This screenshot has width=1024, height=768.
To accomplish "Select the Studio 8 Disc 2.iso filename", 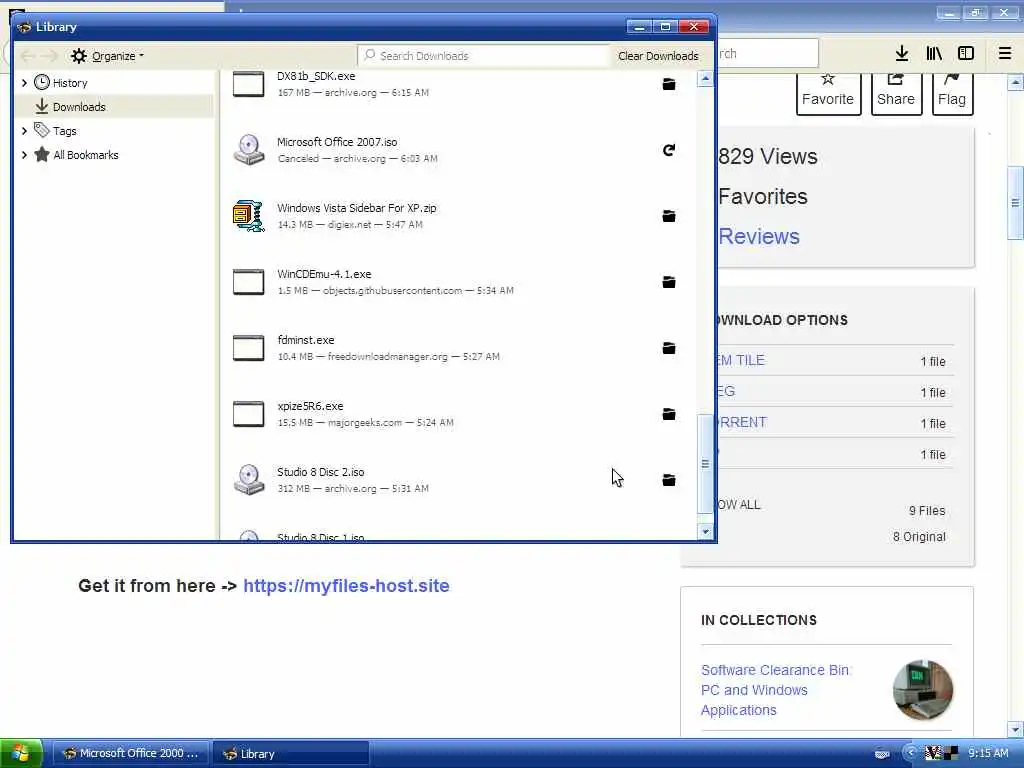I will point(321,472).
